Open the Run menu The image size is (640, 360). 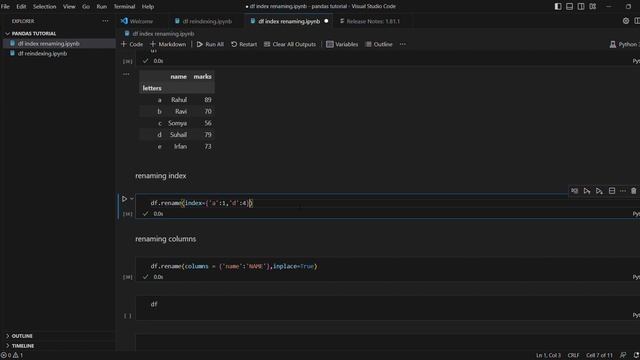pyautogui.click(x=102, y=7)
